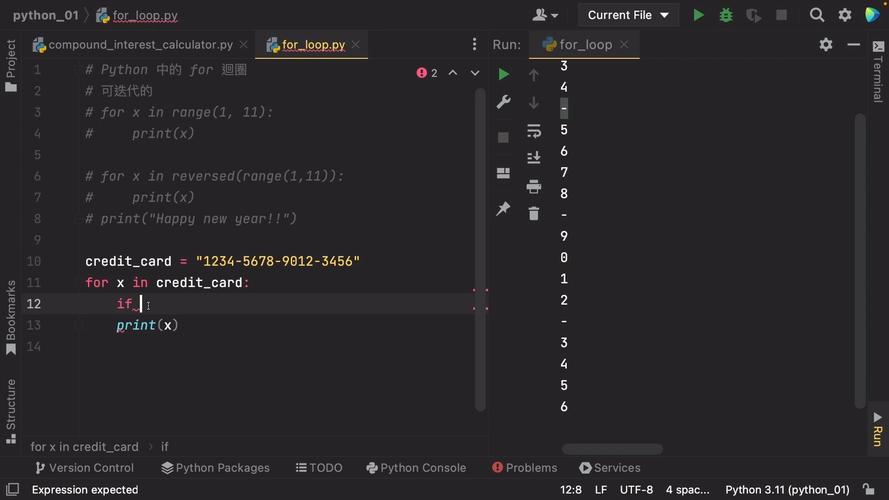Open the Terminal tool window
Viewport: 889px width, 500px height.
pyautogui.click(x=878, y=72)
